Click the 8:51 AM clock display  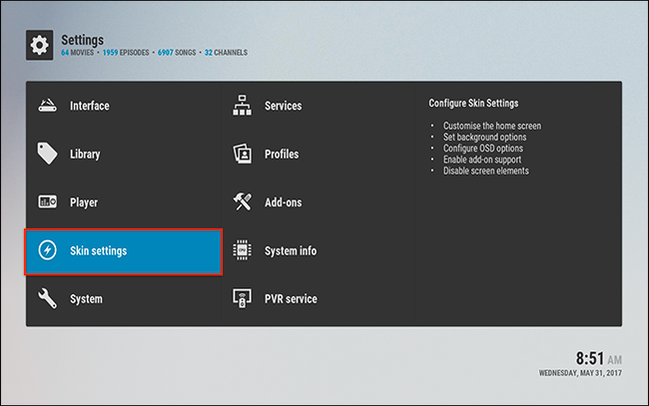[599, 358]
